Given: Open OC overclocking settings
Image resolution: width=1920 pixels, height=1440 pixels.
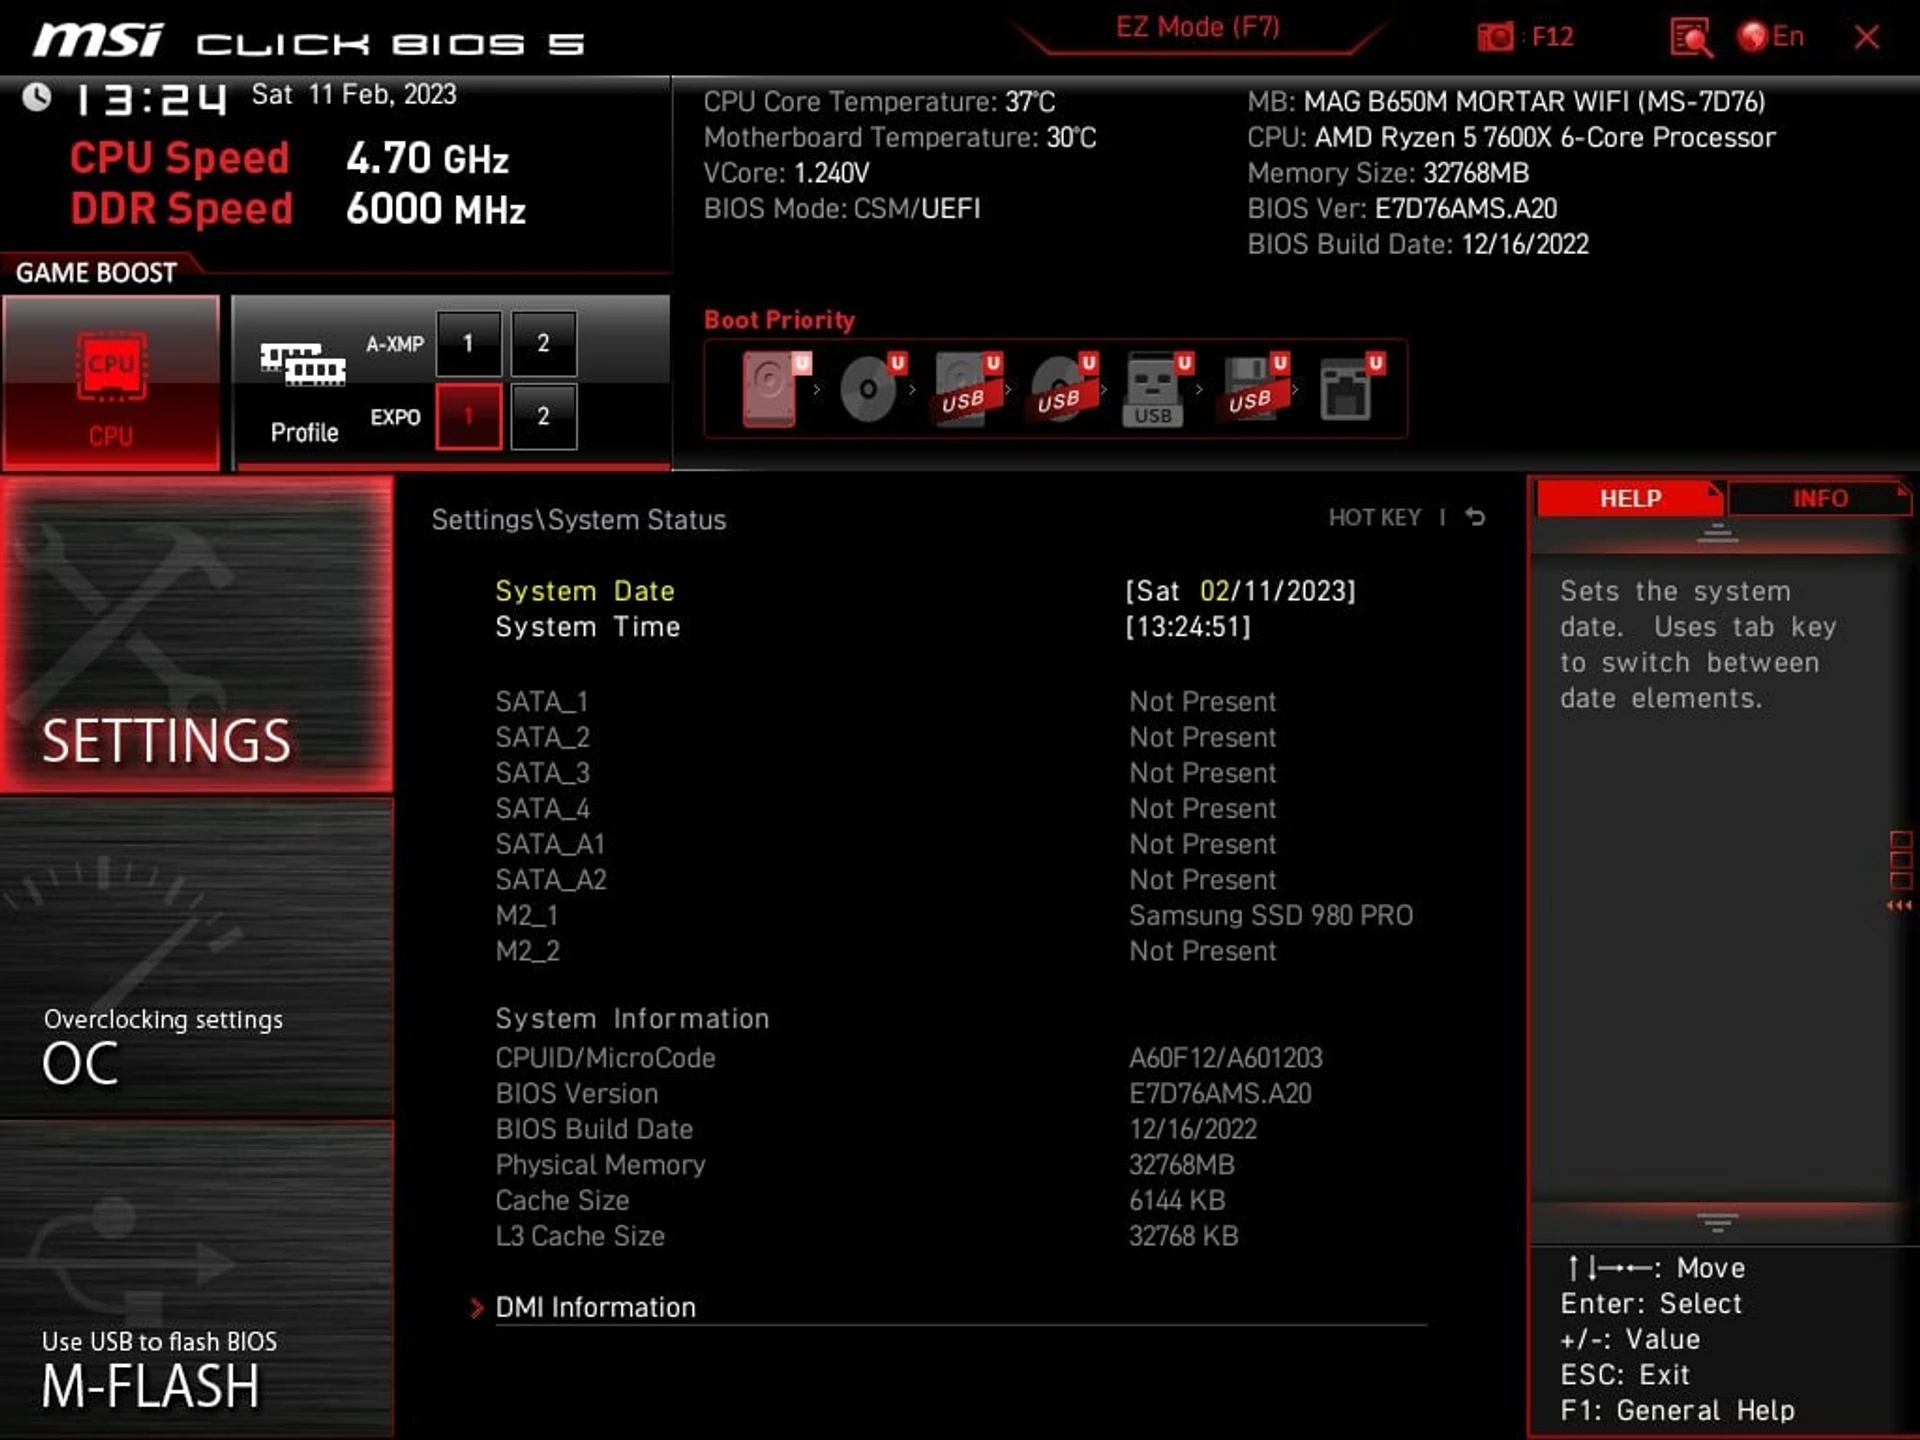Looking at the screenshot, I should 196,958.
